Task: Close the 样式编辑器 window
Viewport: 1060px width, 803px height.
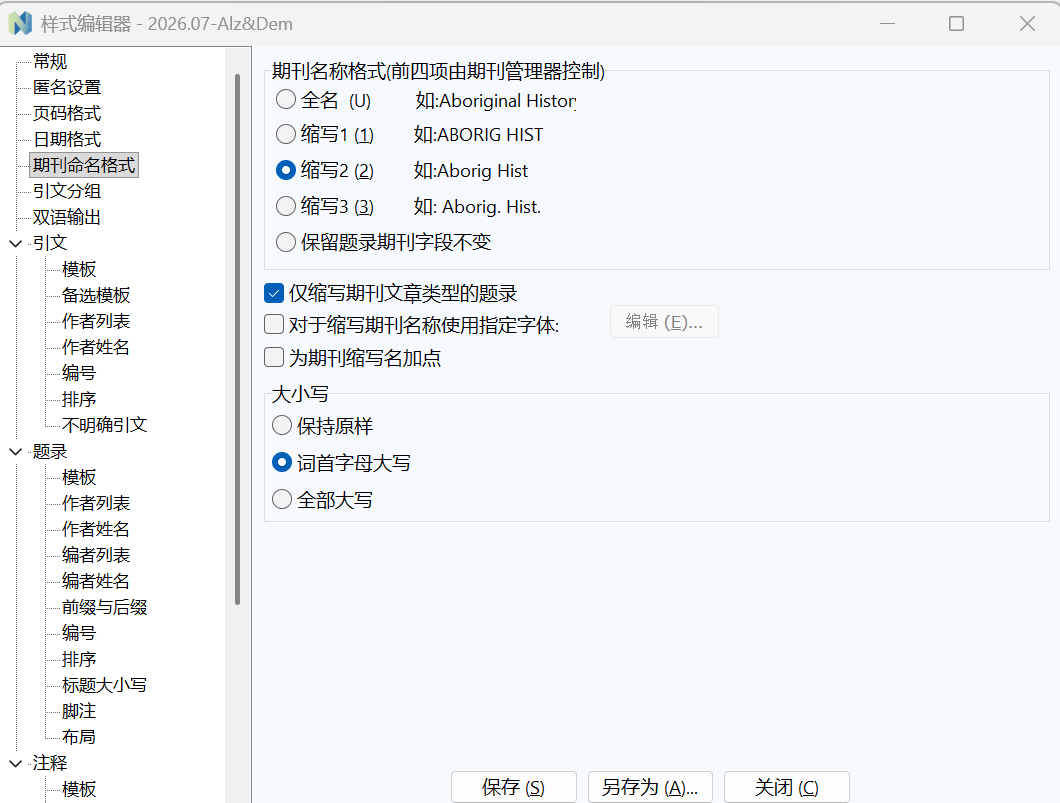Action: pos(1028,24)
